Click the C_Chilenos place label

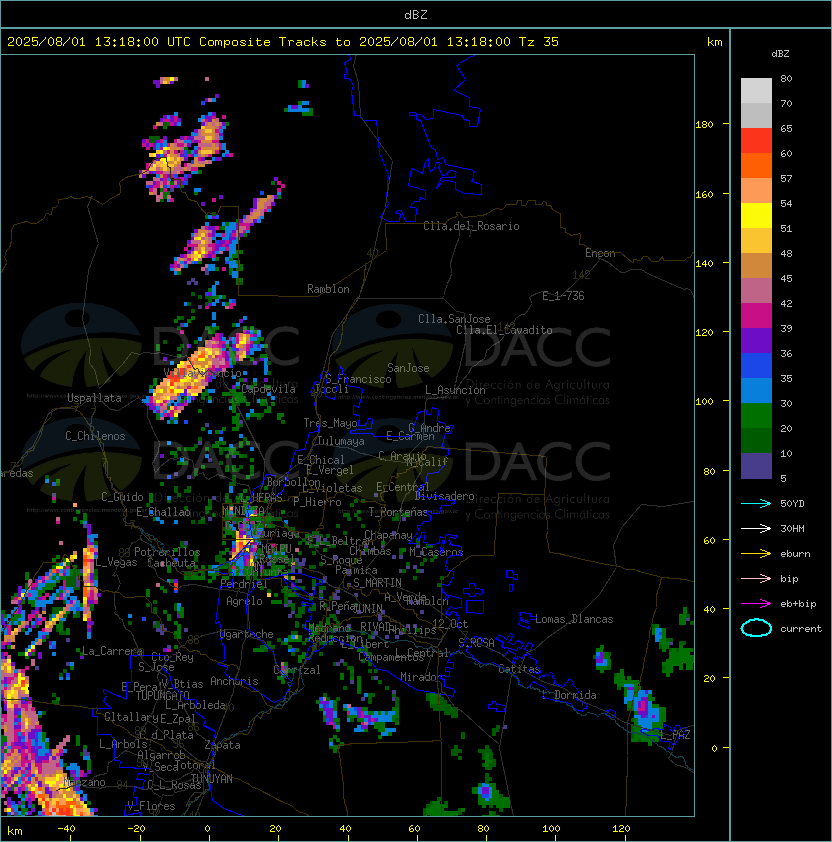tap(95, 436)
